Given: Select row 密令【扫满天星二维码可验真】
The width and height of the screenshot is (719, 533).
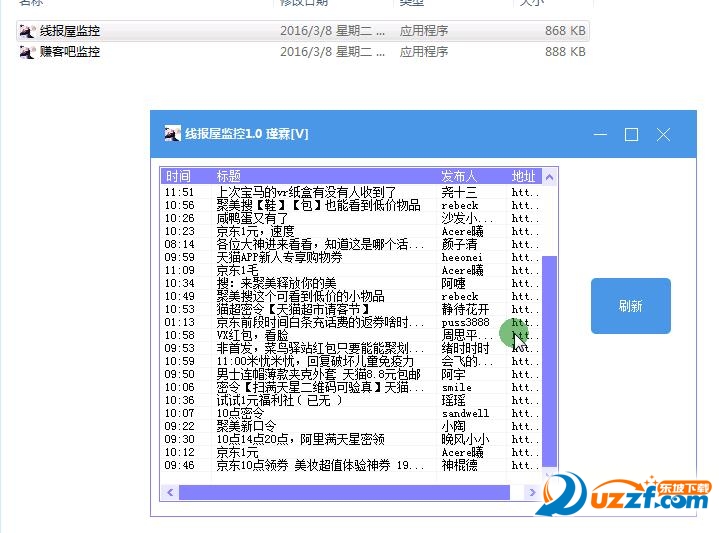Looking at the screenshot, I should [351, 387].
